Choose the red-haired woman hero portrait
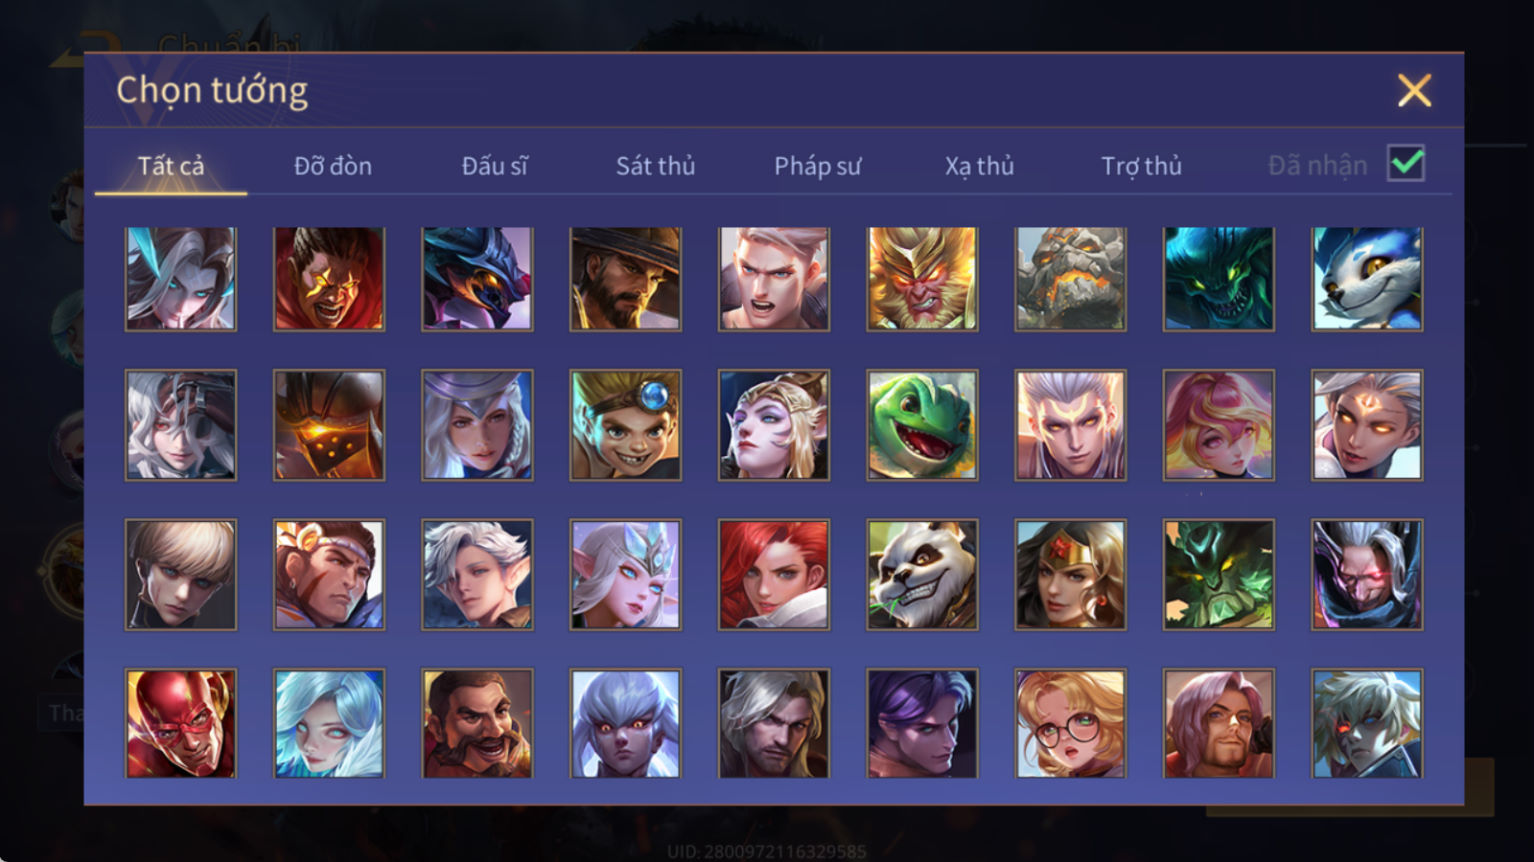This screenshot has width=1534, height=862. click(774, 574)
